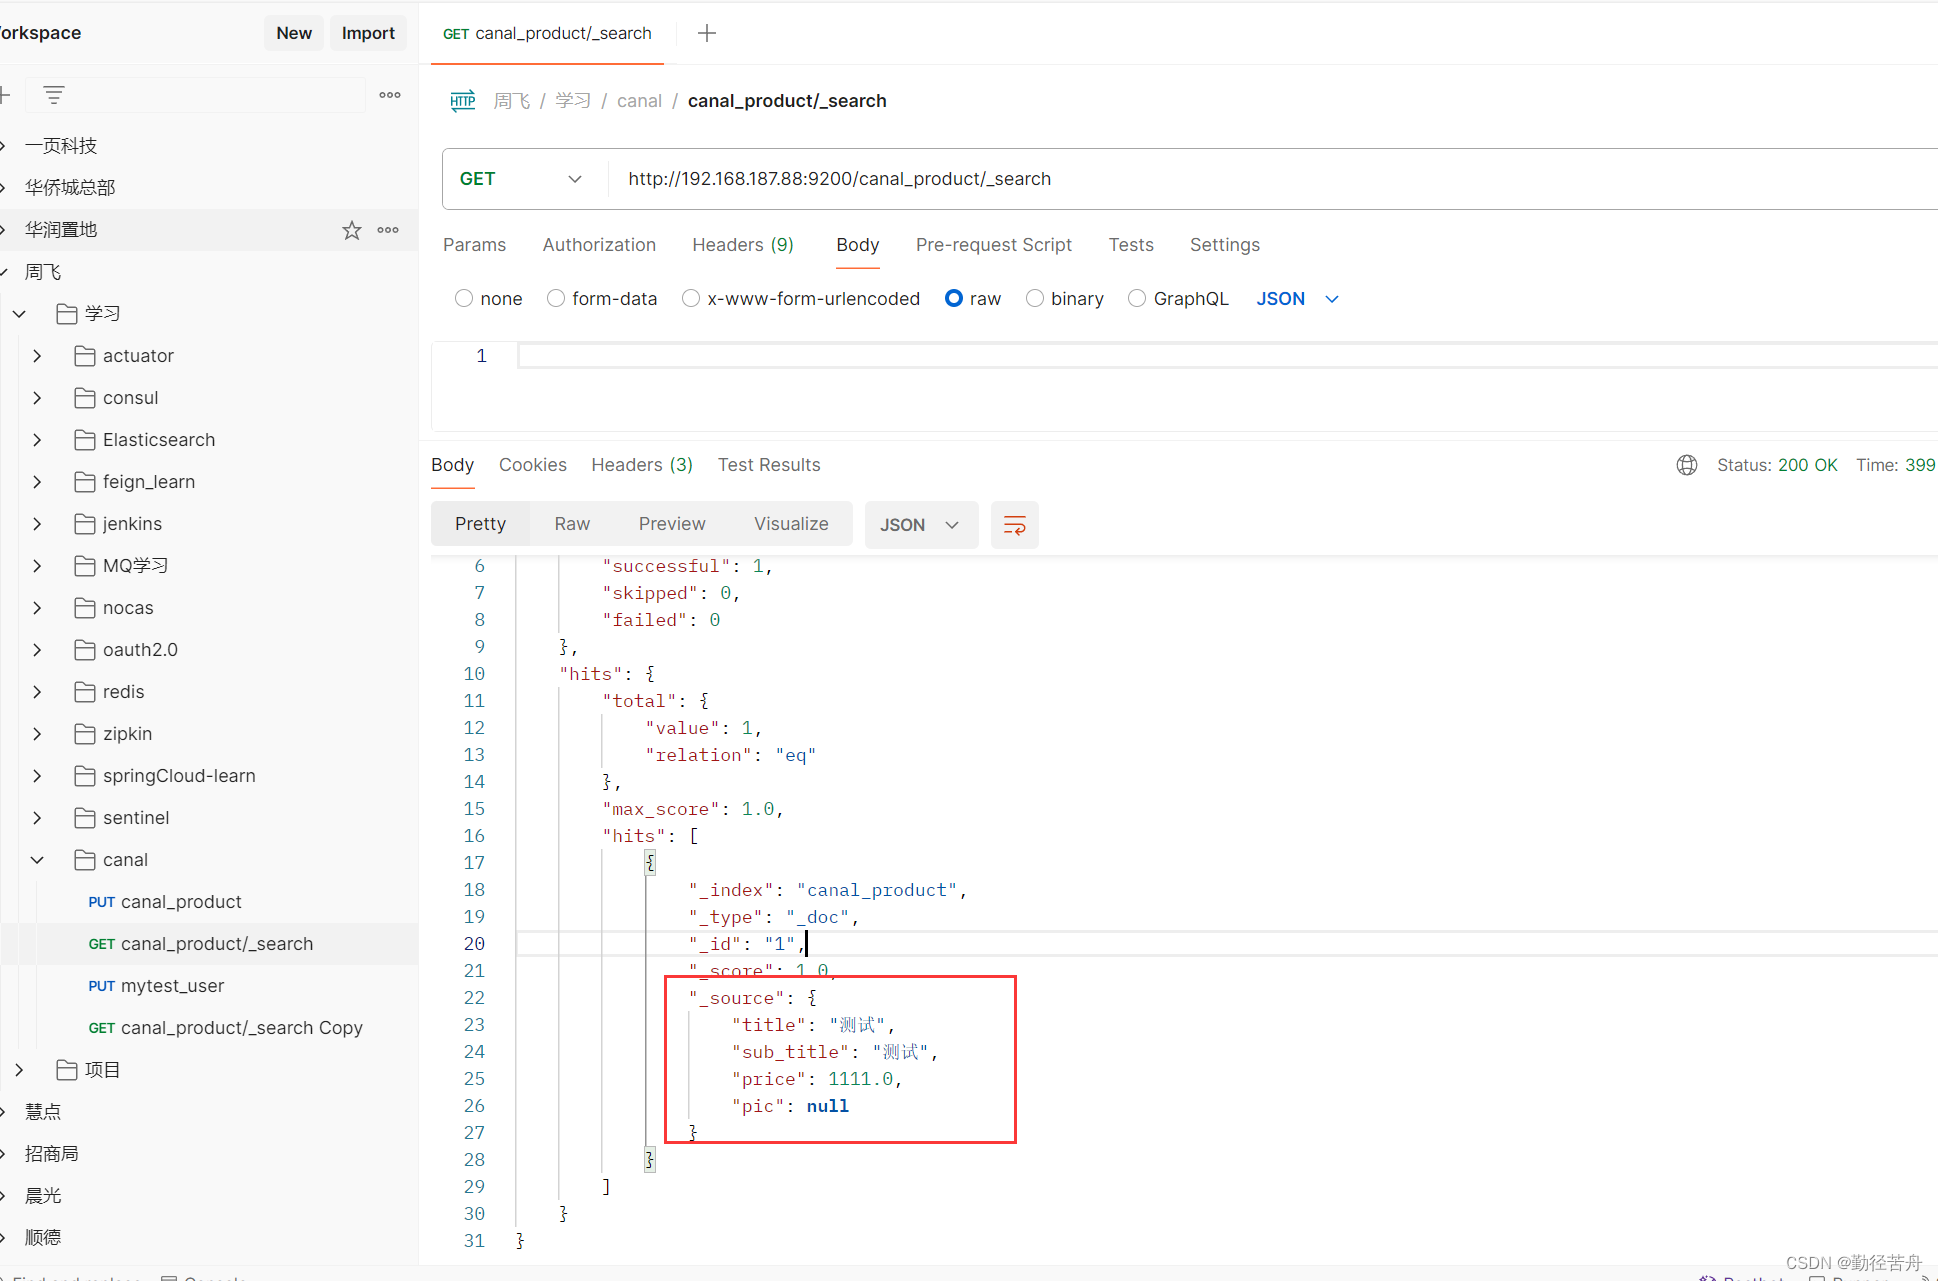Open the options menu for 华润置地

click(x=388, y=230)
